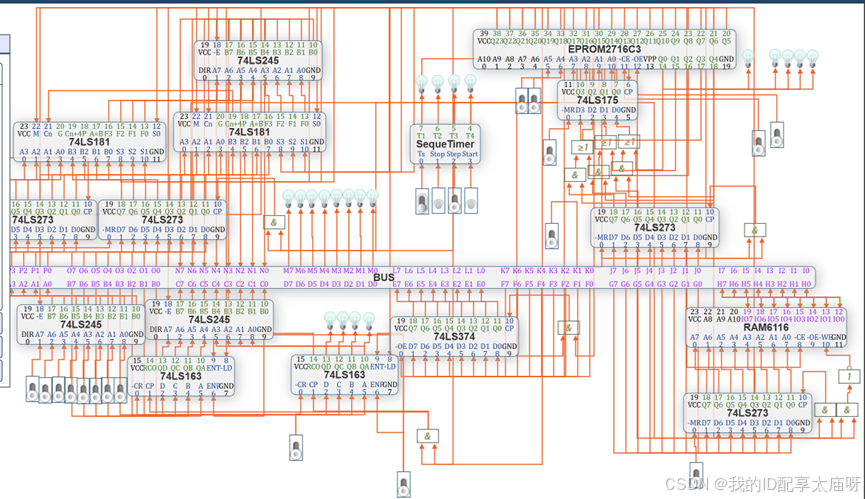The width and height of the screenshot is (865, 499).
Task: Click the BUS pin label L7
Action: (x=397, y=271)
